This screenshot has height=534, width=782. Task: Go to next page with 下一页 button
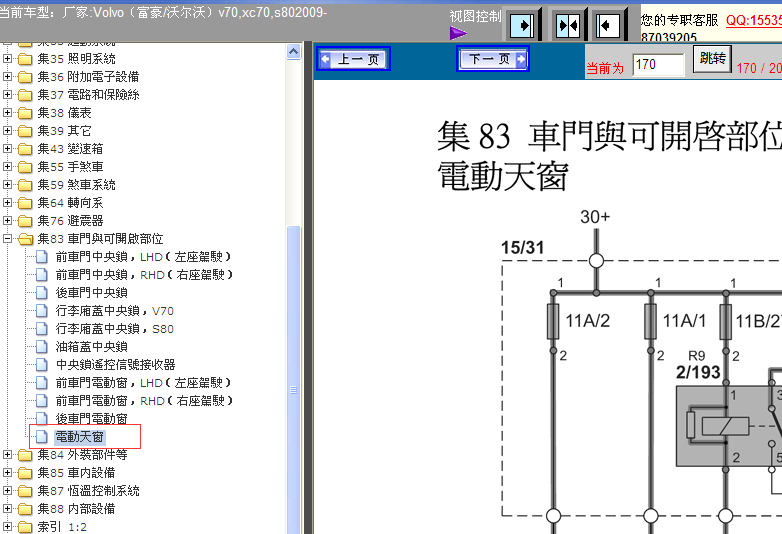[x=493, y=59]
